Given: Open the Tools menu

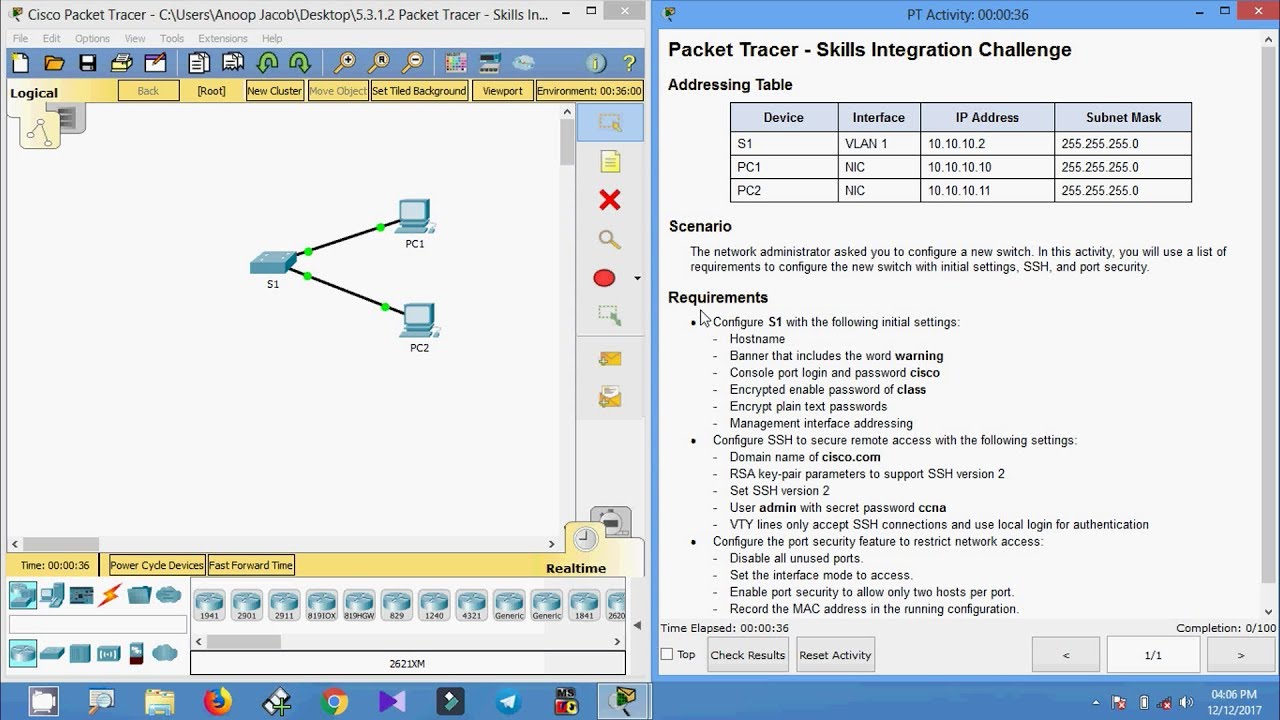Looking at the screenshot, I should click(172, 38).
